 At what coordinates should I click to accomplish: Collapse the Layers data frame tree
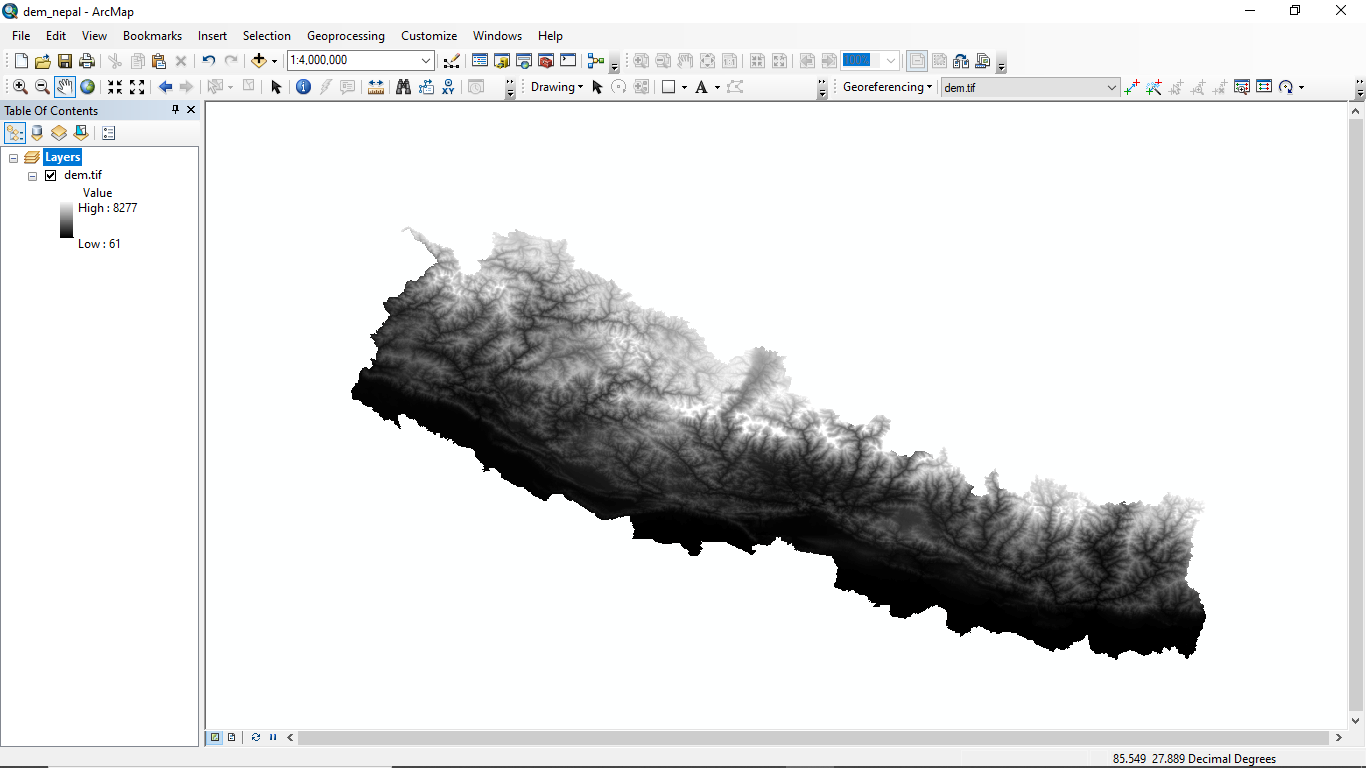click(14, 158)
